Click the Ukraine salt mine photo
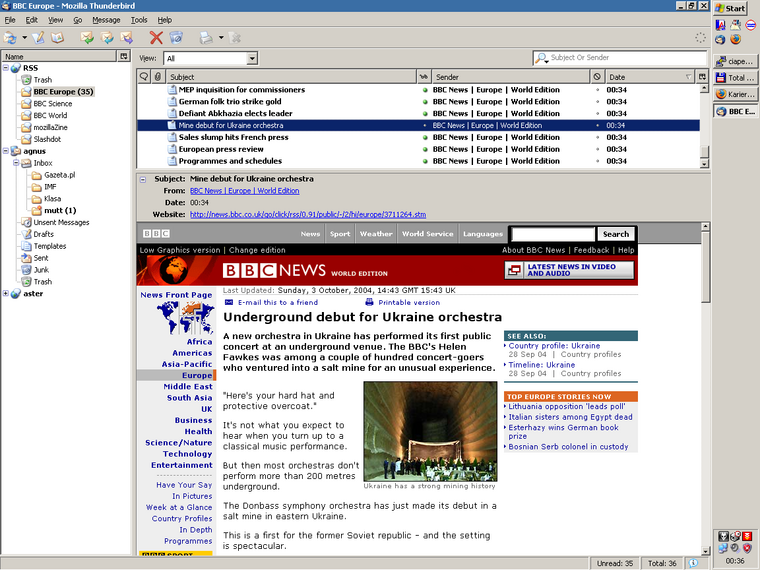This screenshot has width=760, height=570. [x=430, y=431]
